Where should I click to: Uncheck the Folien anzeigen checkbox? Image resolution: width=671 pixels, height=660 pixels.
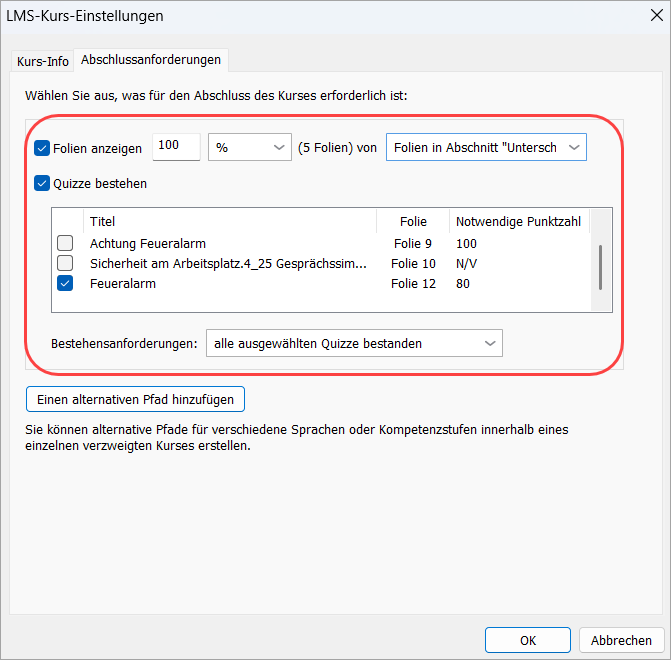tap(42, 148)
